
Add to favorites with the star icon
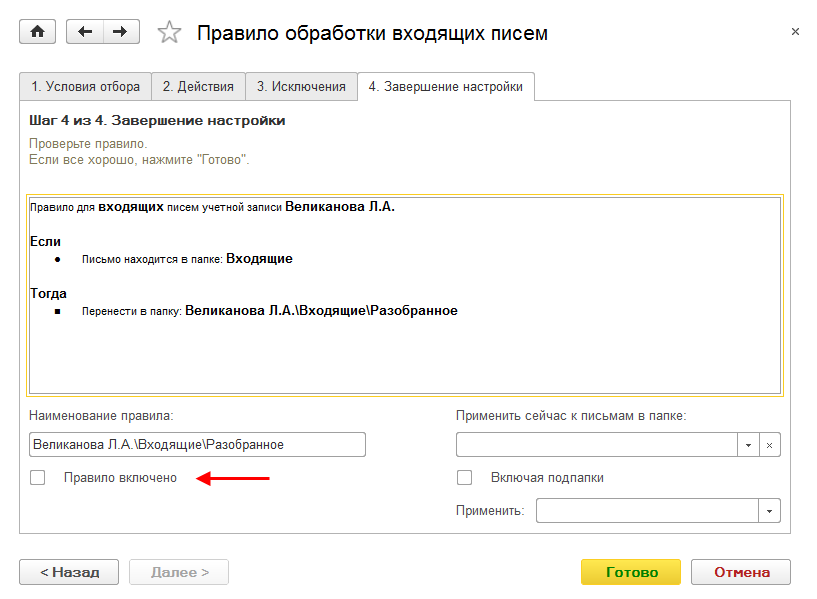170,33
